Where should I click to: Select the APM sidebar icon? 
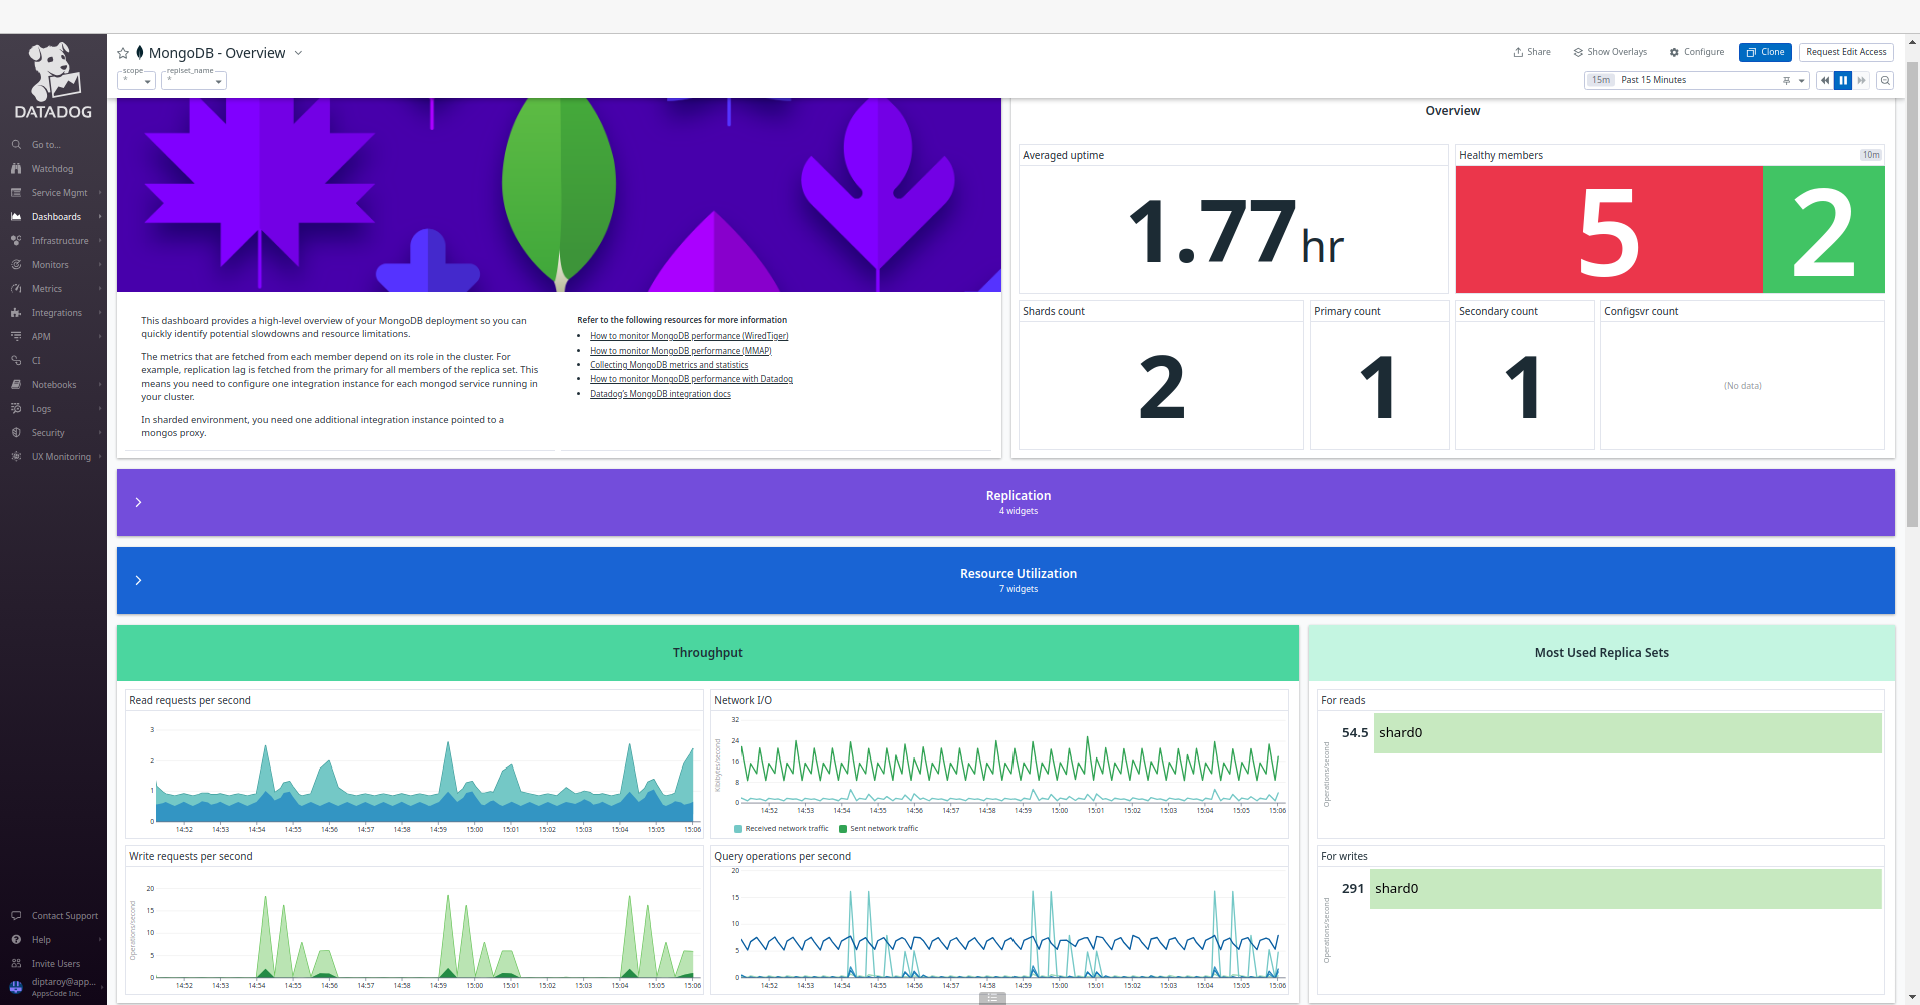(x=41, y=336)
